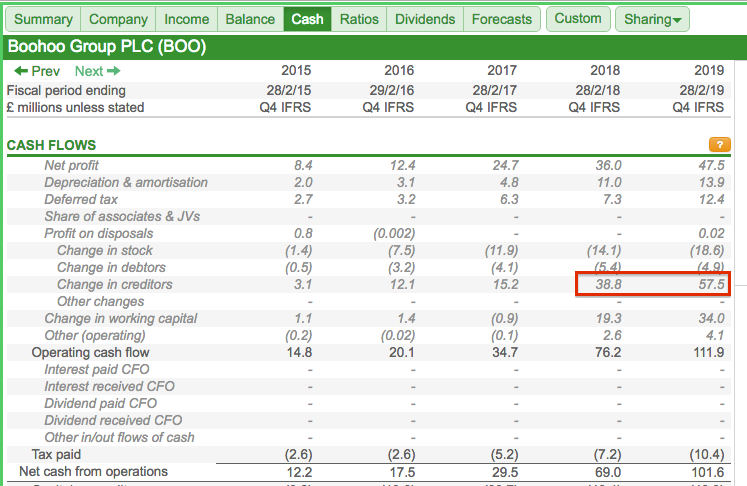The height and width of the screenshot is (486, 747).
Task: Click the Change in debtors label
Action: pos(111,267)
